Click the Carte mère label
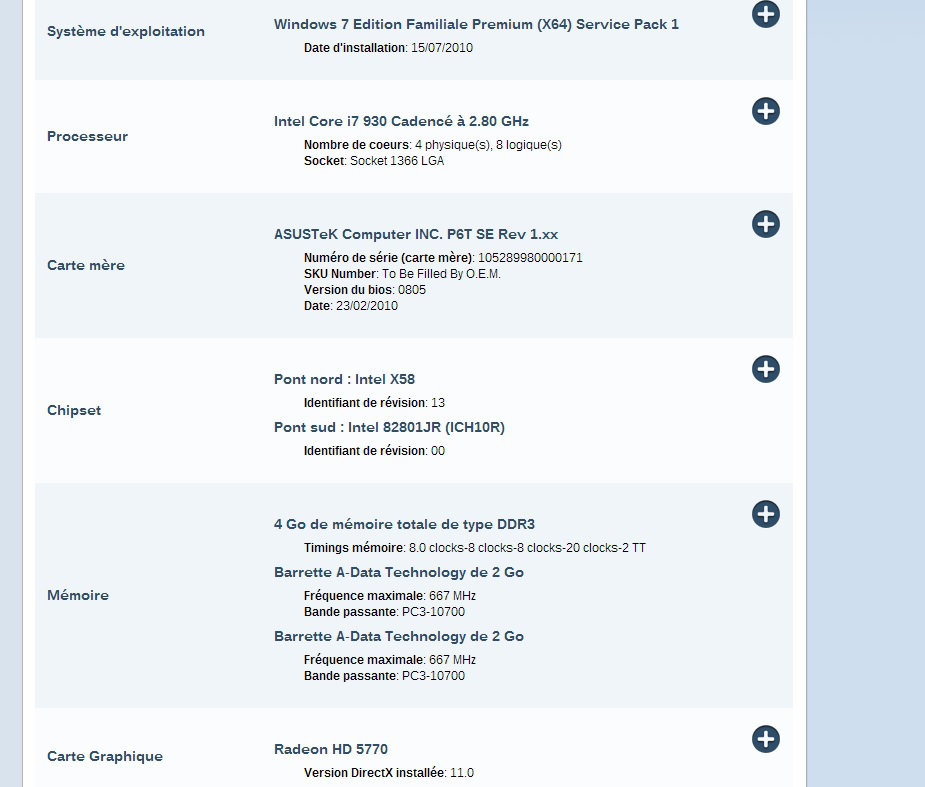 click(86, 265)
